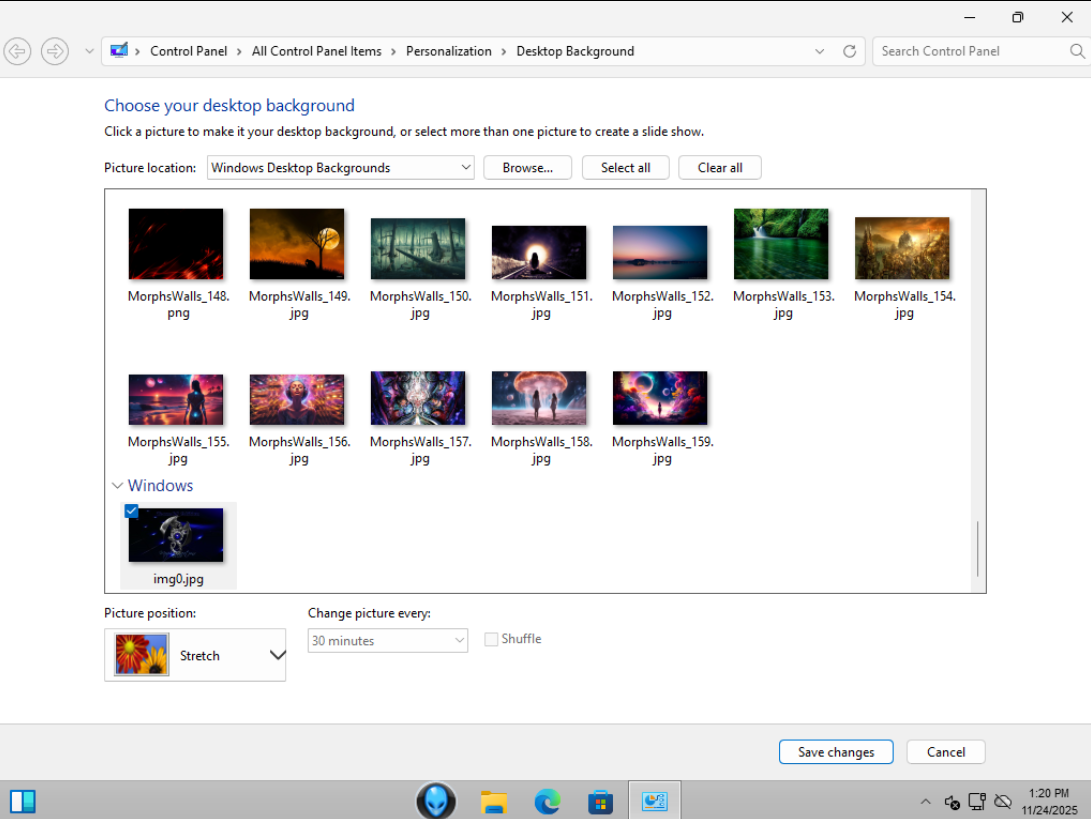This screenshot has height=819, width=1091.
Task: Uncheck the img0.jpg checkbox
Action: pos(132,511)
